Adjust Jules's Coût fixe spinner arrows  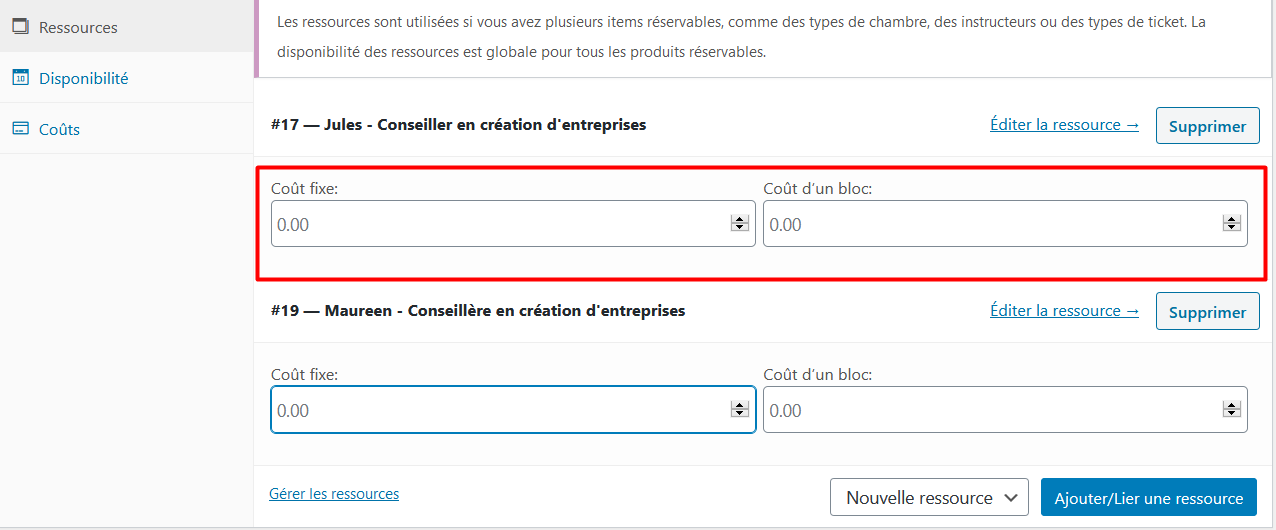[x=740, y=224]
